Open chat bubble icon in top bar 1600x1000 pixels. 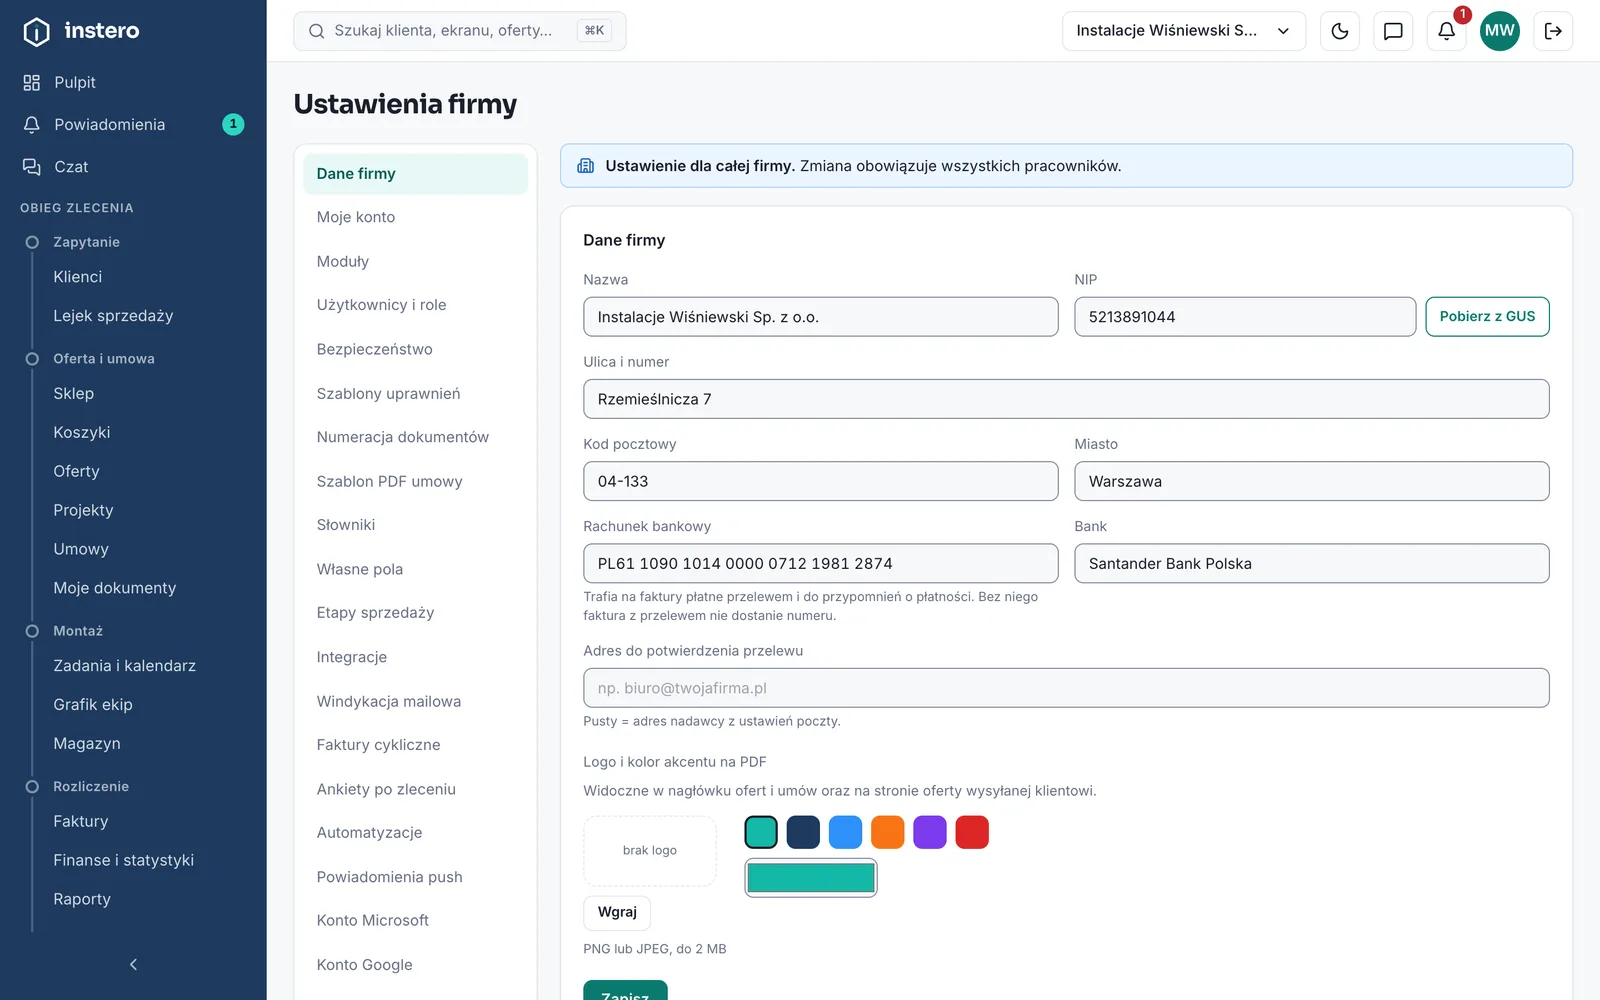(x=1393, y=31)
